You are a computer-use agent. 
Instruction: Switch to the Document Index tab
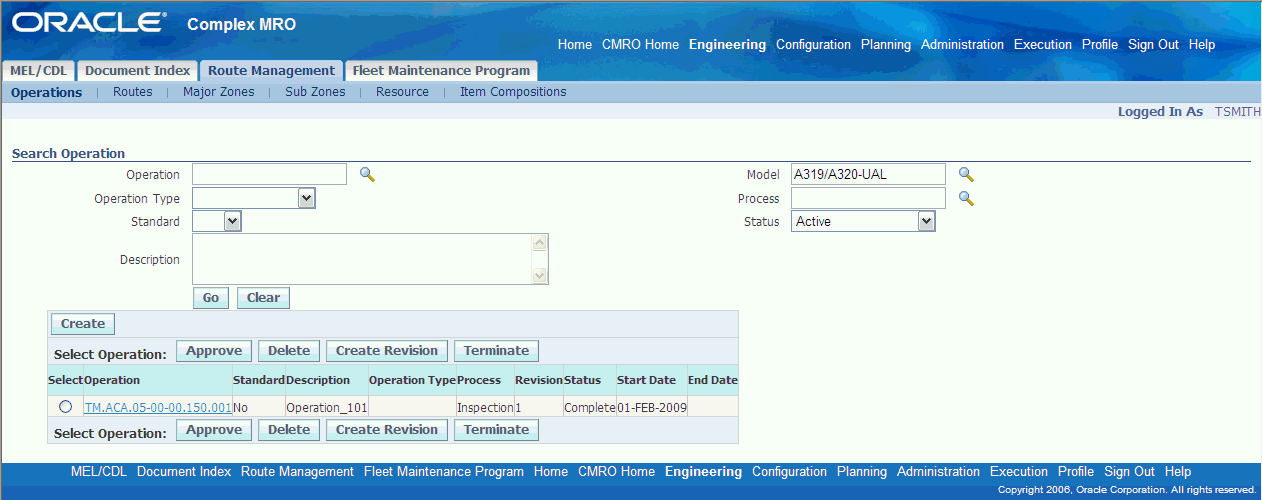coord(137,71)
